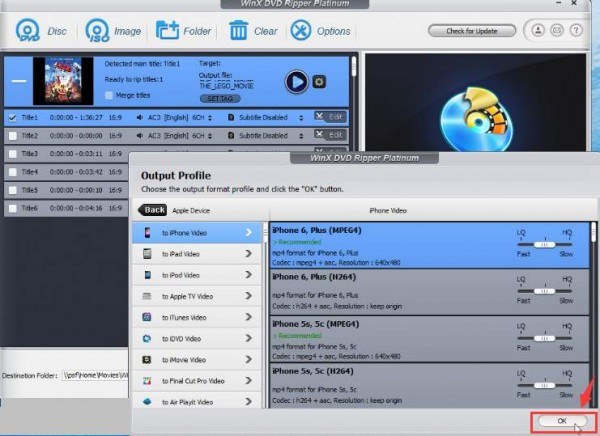
Task: Select iPhone 5s, 5c (H264) profile
Action: (x=429, y=386)
